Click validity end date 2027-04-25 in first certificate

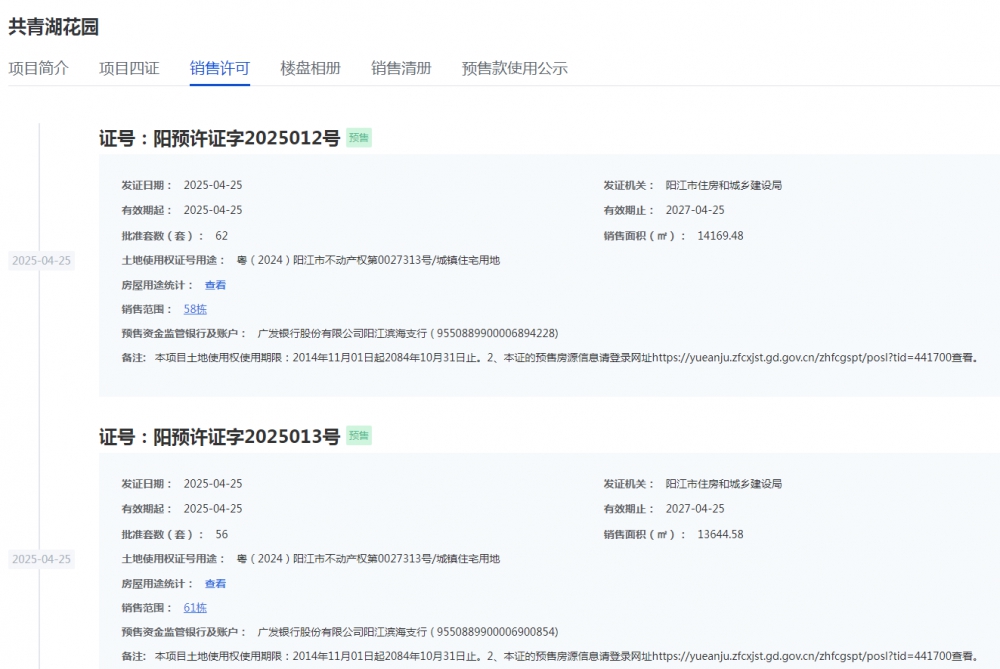695,210
